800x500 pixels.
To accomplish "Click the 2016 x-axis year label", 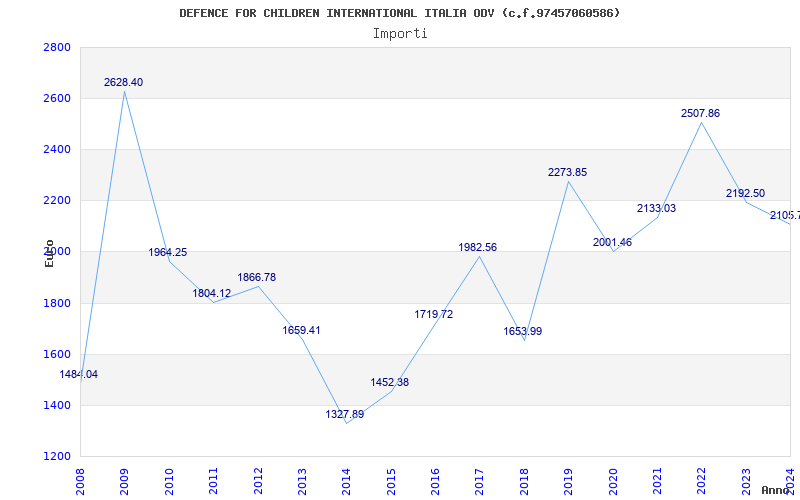I will 435,481.
